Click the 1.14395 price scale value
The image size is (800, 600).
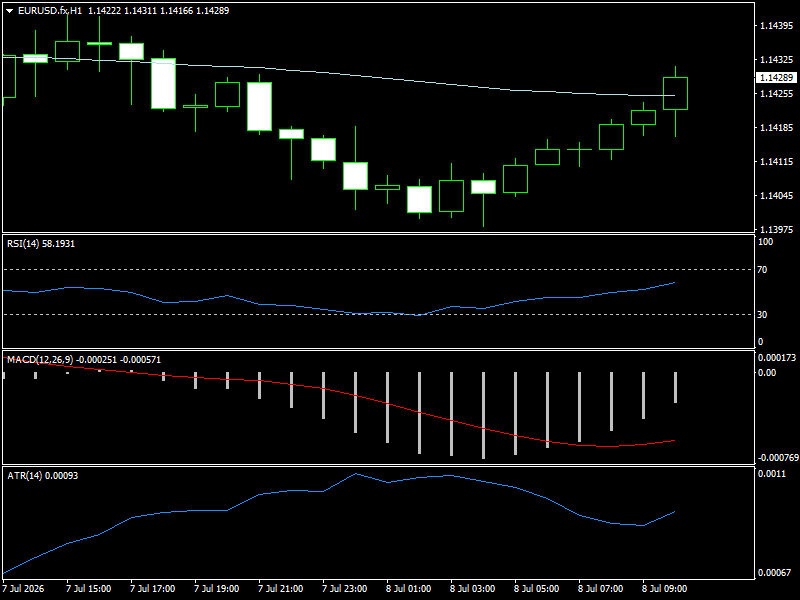pyautogui.click(x=777, y=26)
